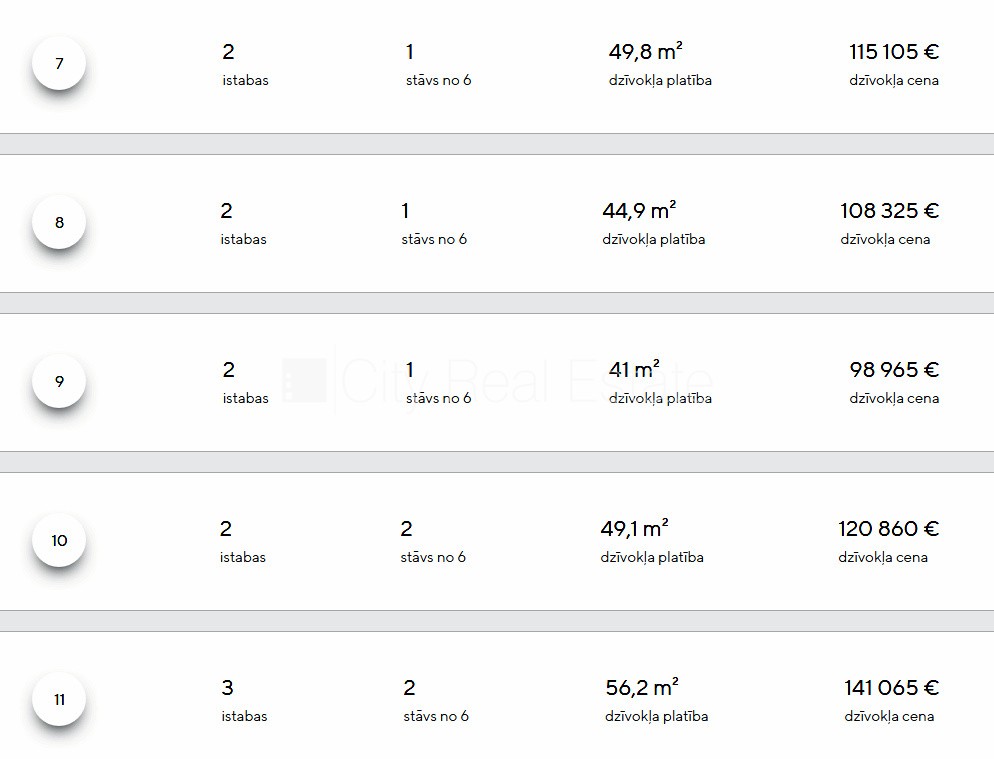Open the listing priced 108 325 €
The height and width of the screenshot is (759, 994).
[889, 211]
